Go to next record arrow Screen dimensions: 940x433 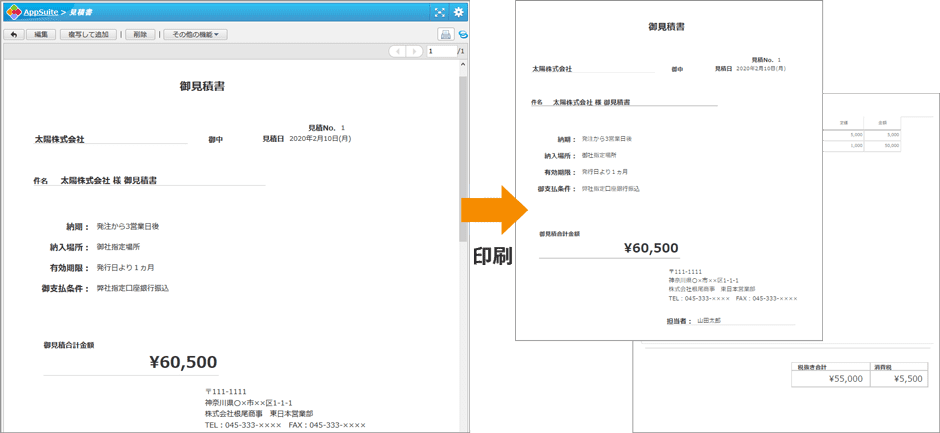tap(415, 51)
